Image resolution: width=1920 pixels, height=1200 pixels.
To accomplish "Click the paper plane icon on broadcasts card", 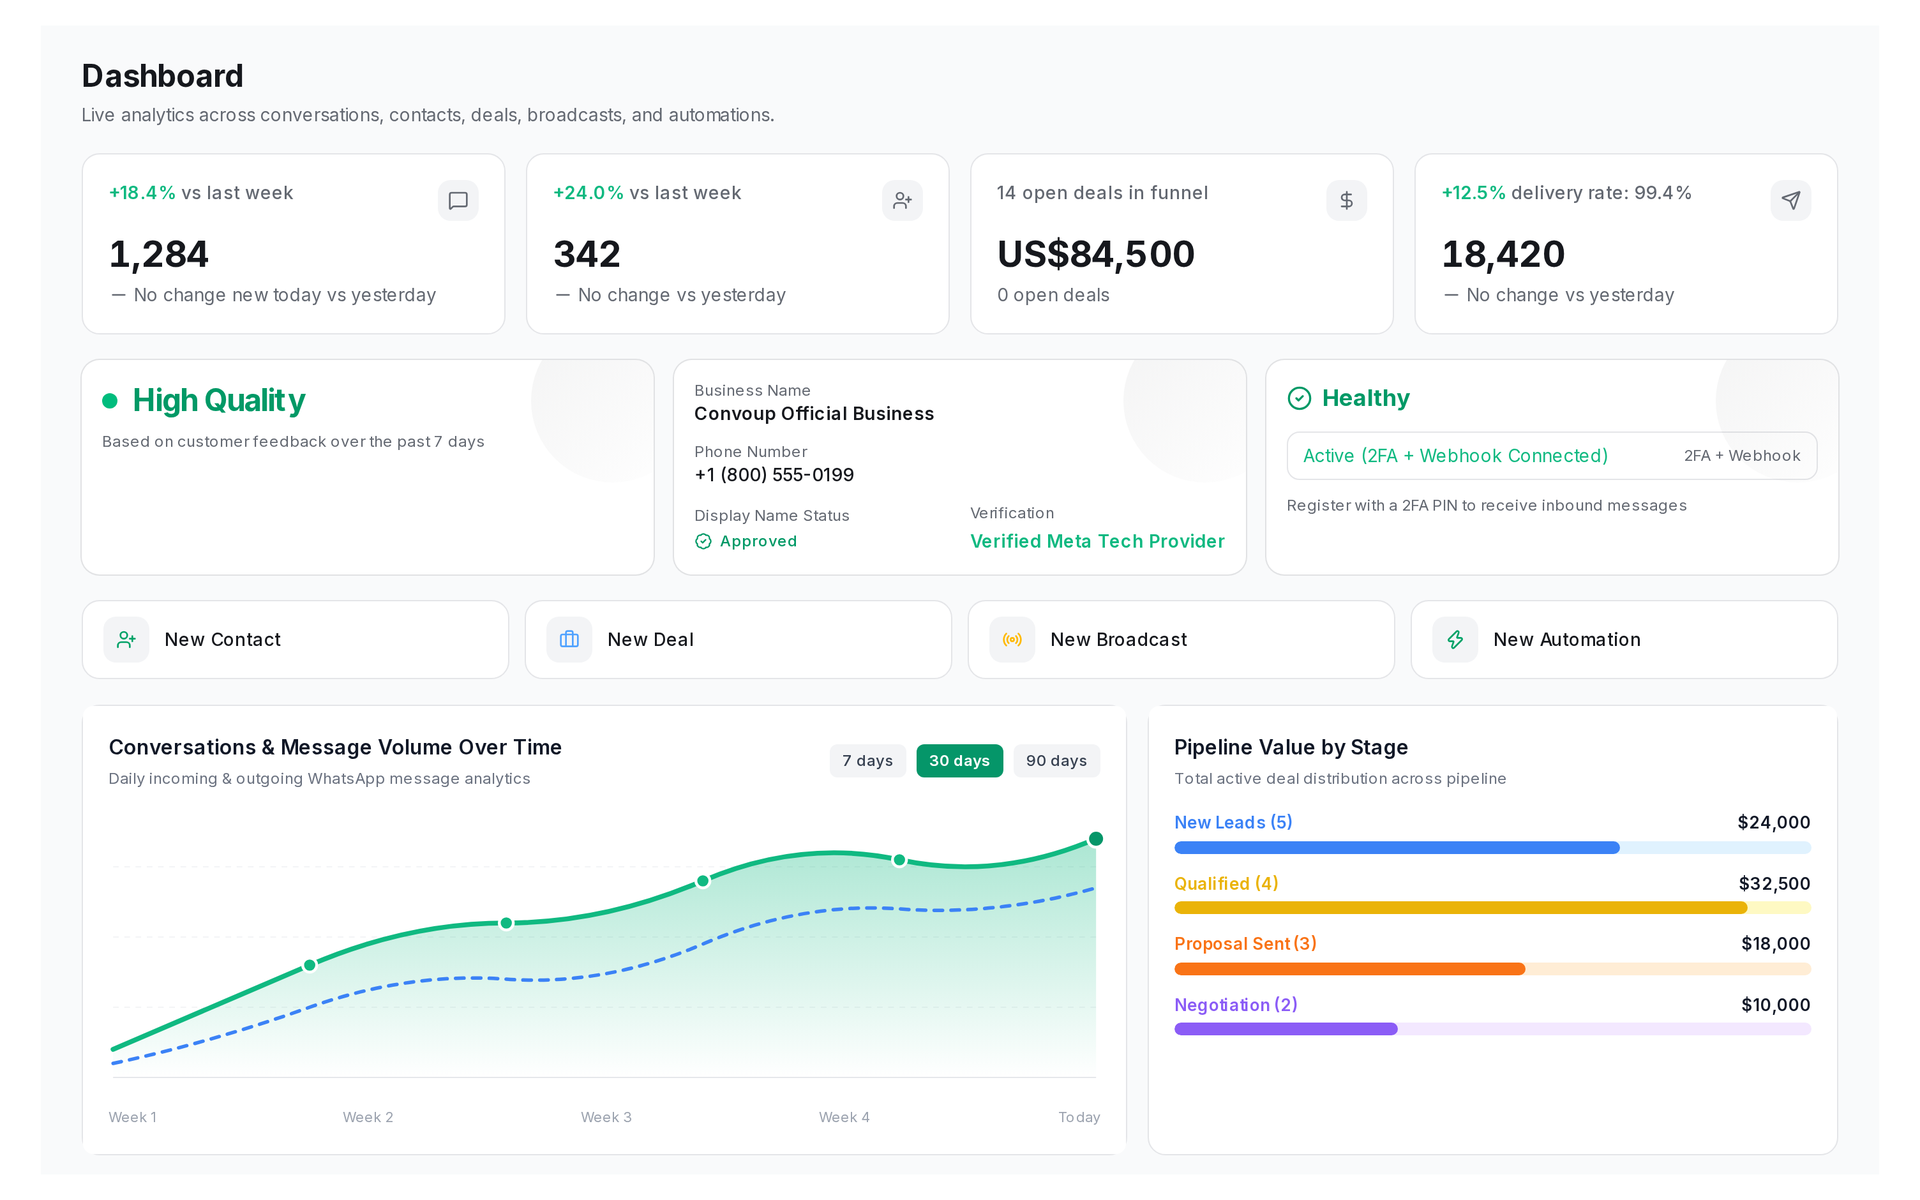I will click(1791, 201).
